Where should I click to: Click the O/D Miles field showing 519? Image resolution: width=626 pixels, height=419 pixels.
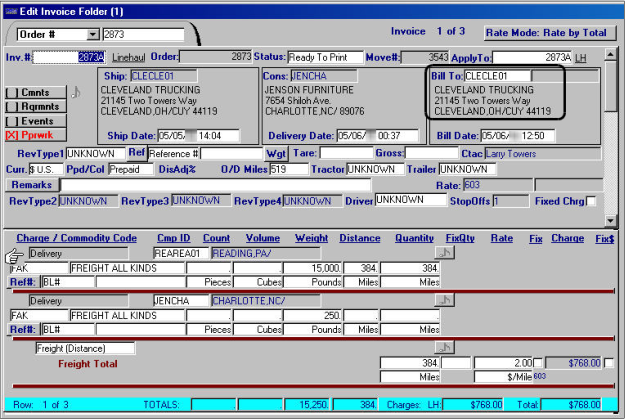click(289, 169)
